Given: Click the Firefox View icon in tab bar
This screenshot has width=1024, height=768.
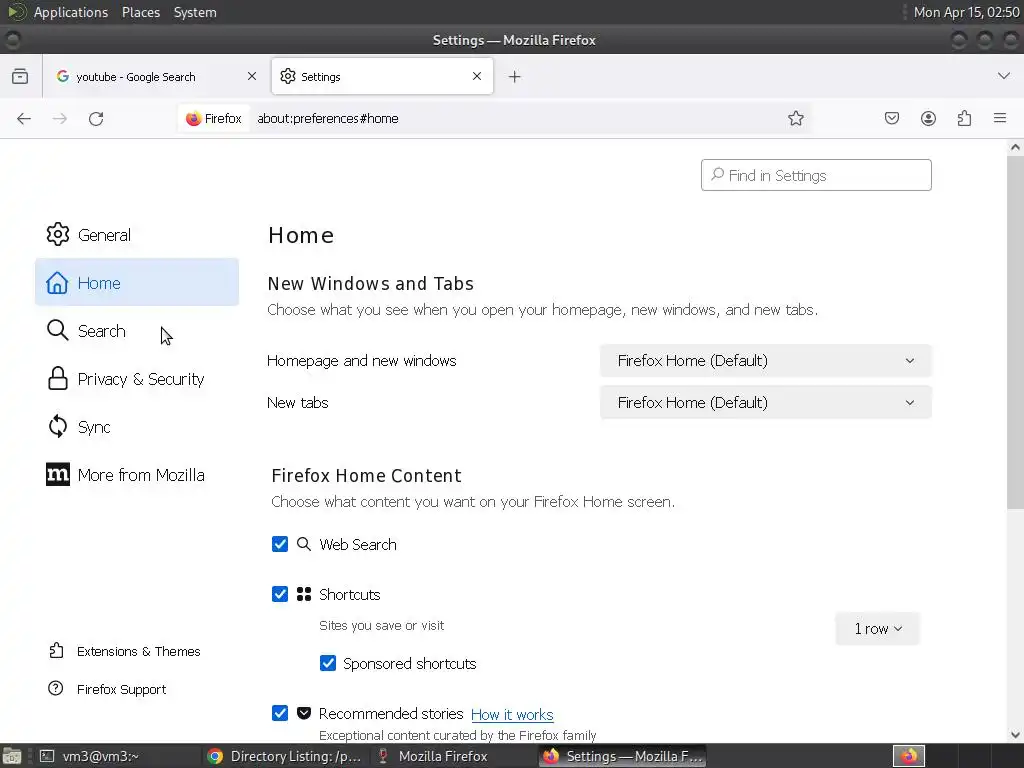Looking at the screenshot, I should [x=20, y=77].
